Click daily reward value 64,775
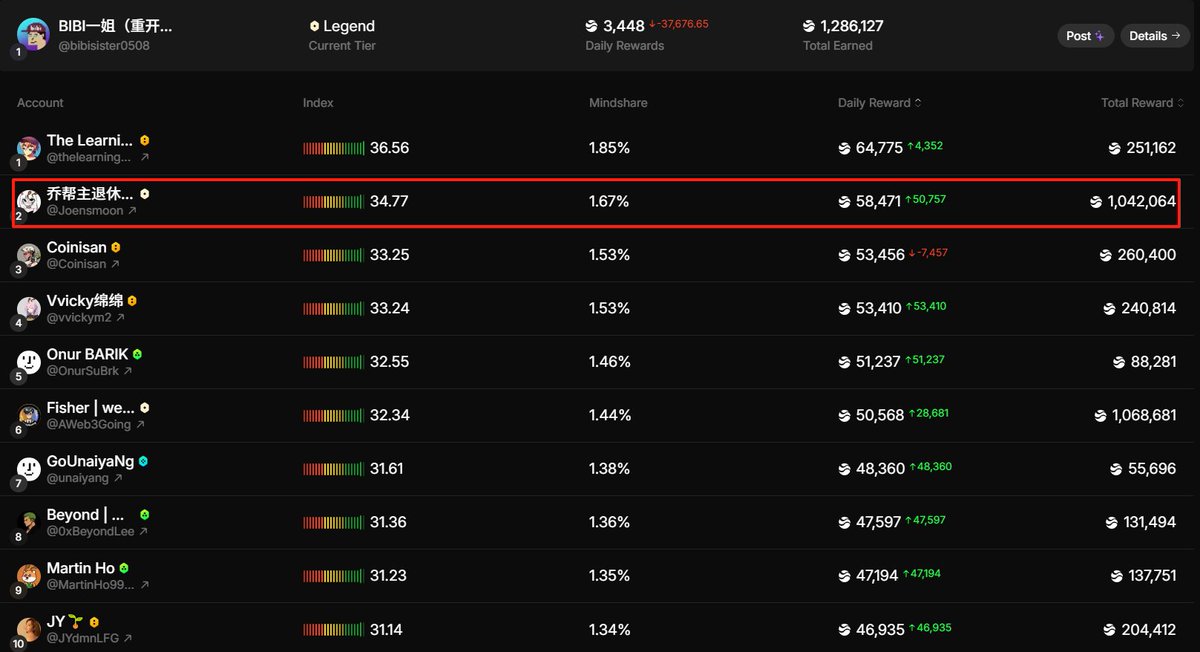The image size is (1200, 652). click(x=879, y=148)
